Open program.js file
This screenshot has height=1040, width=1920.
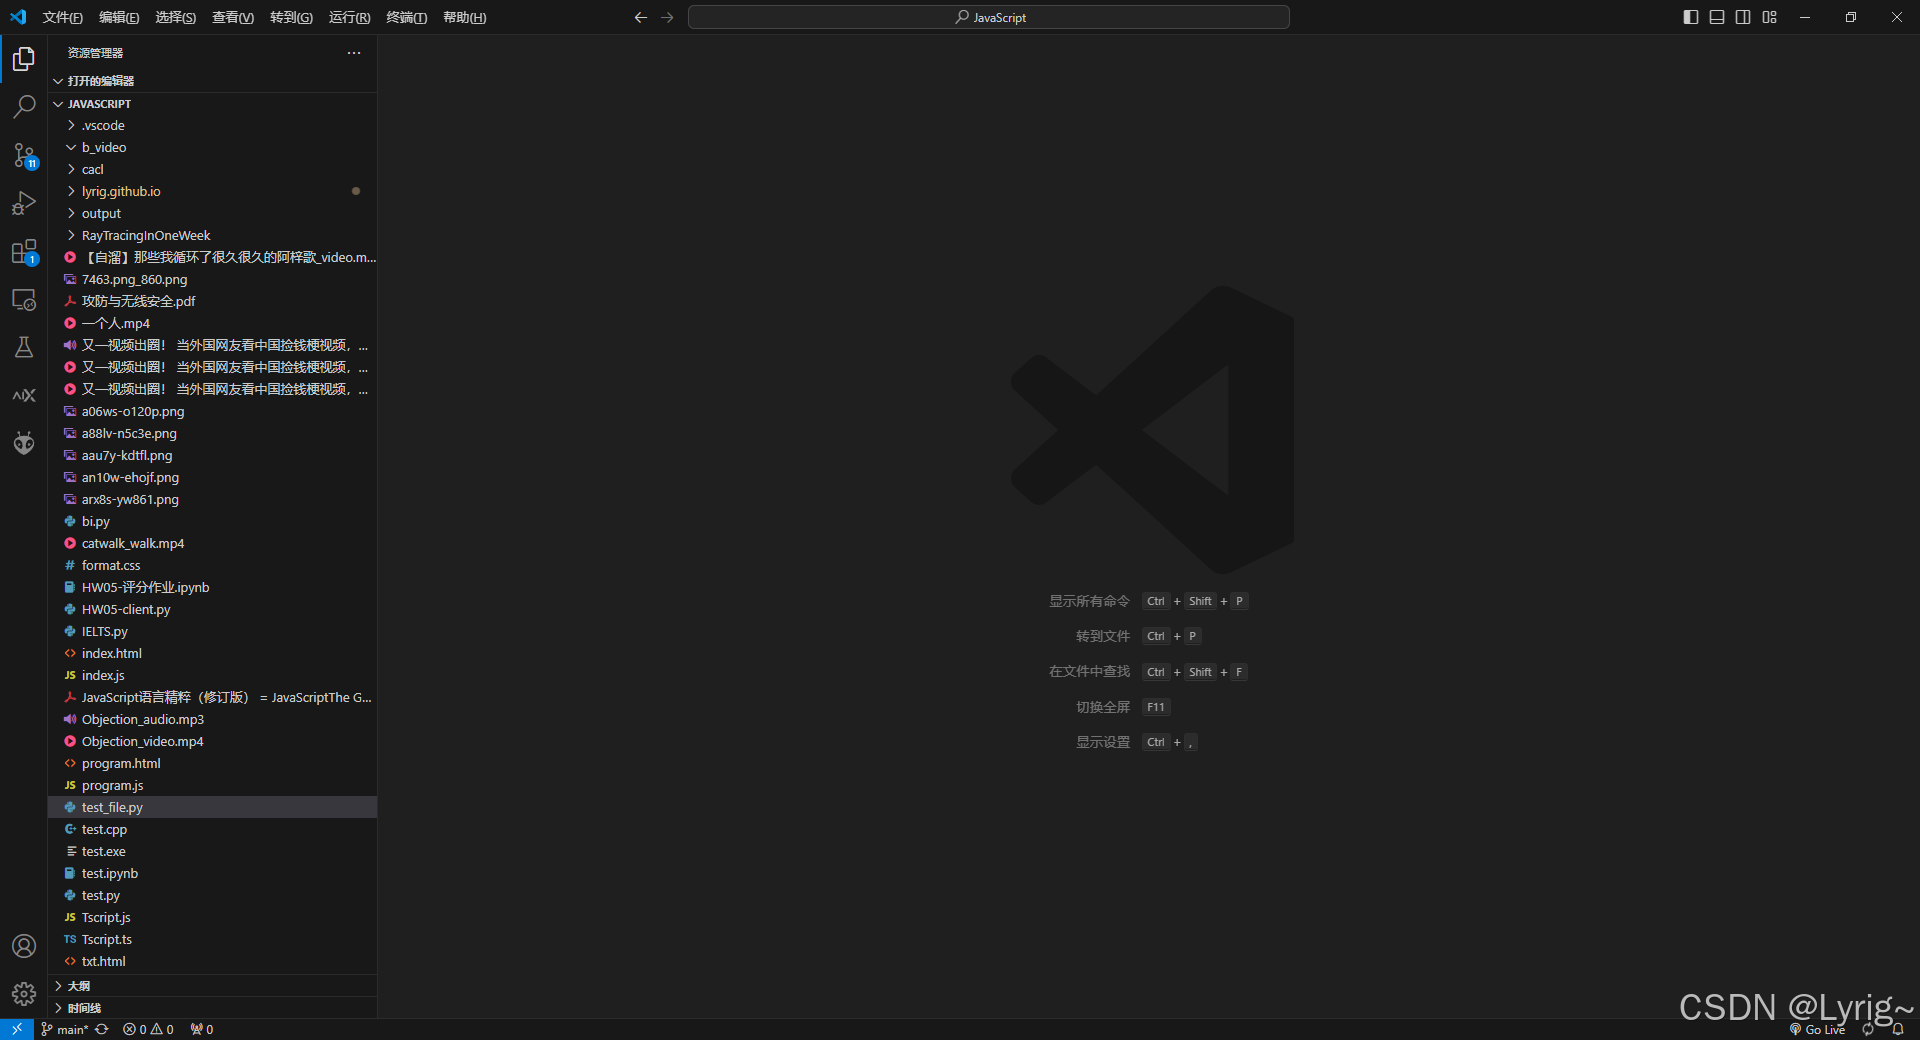(212, 785)
